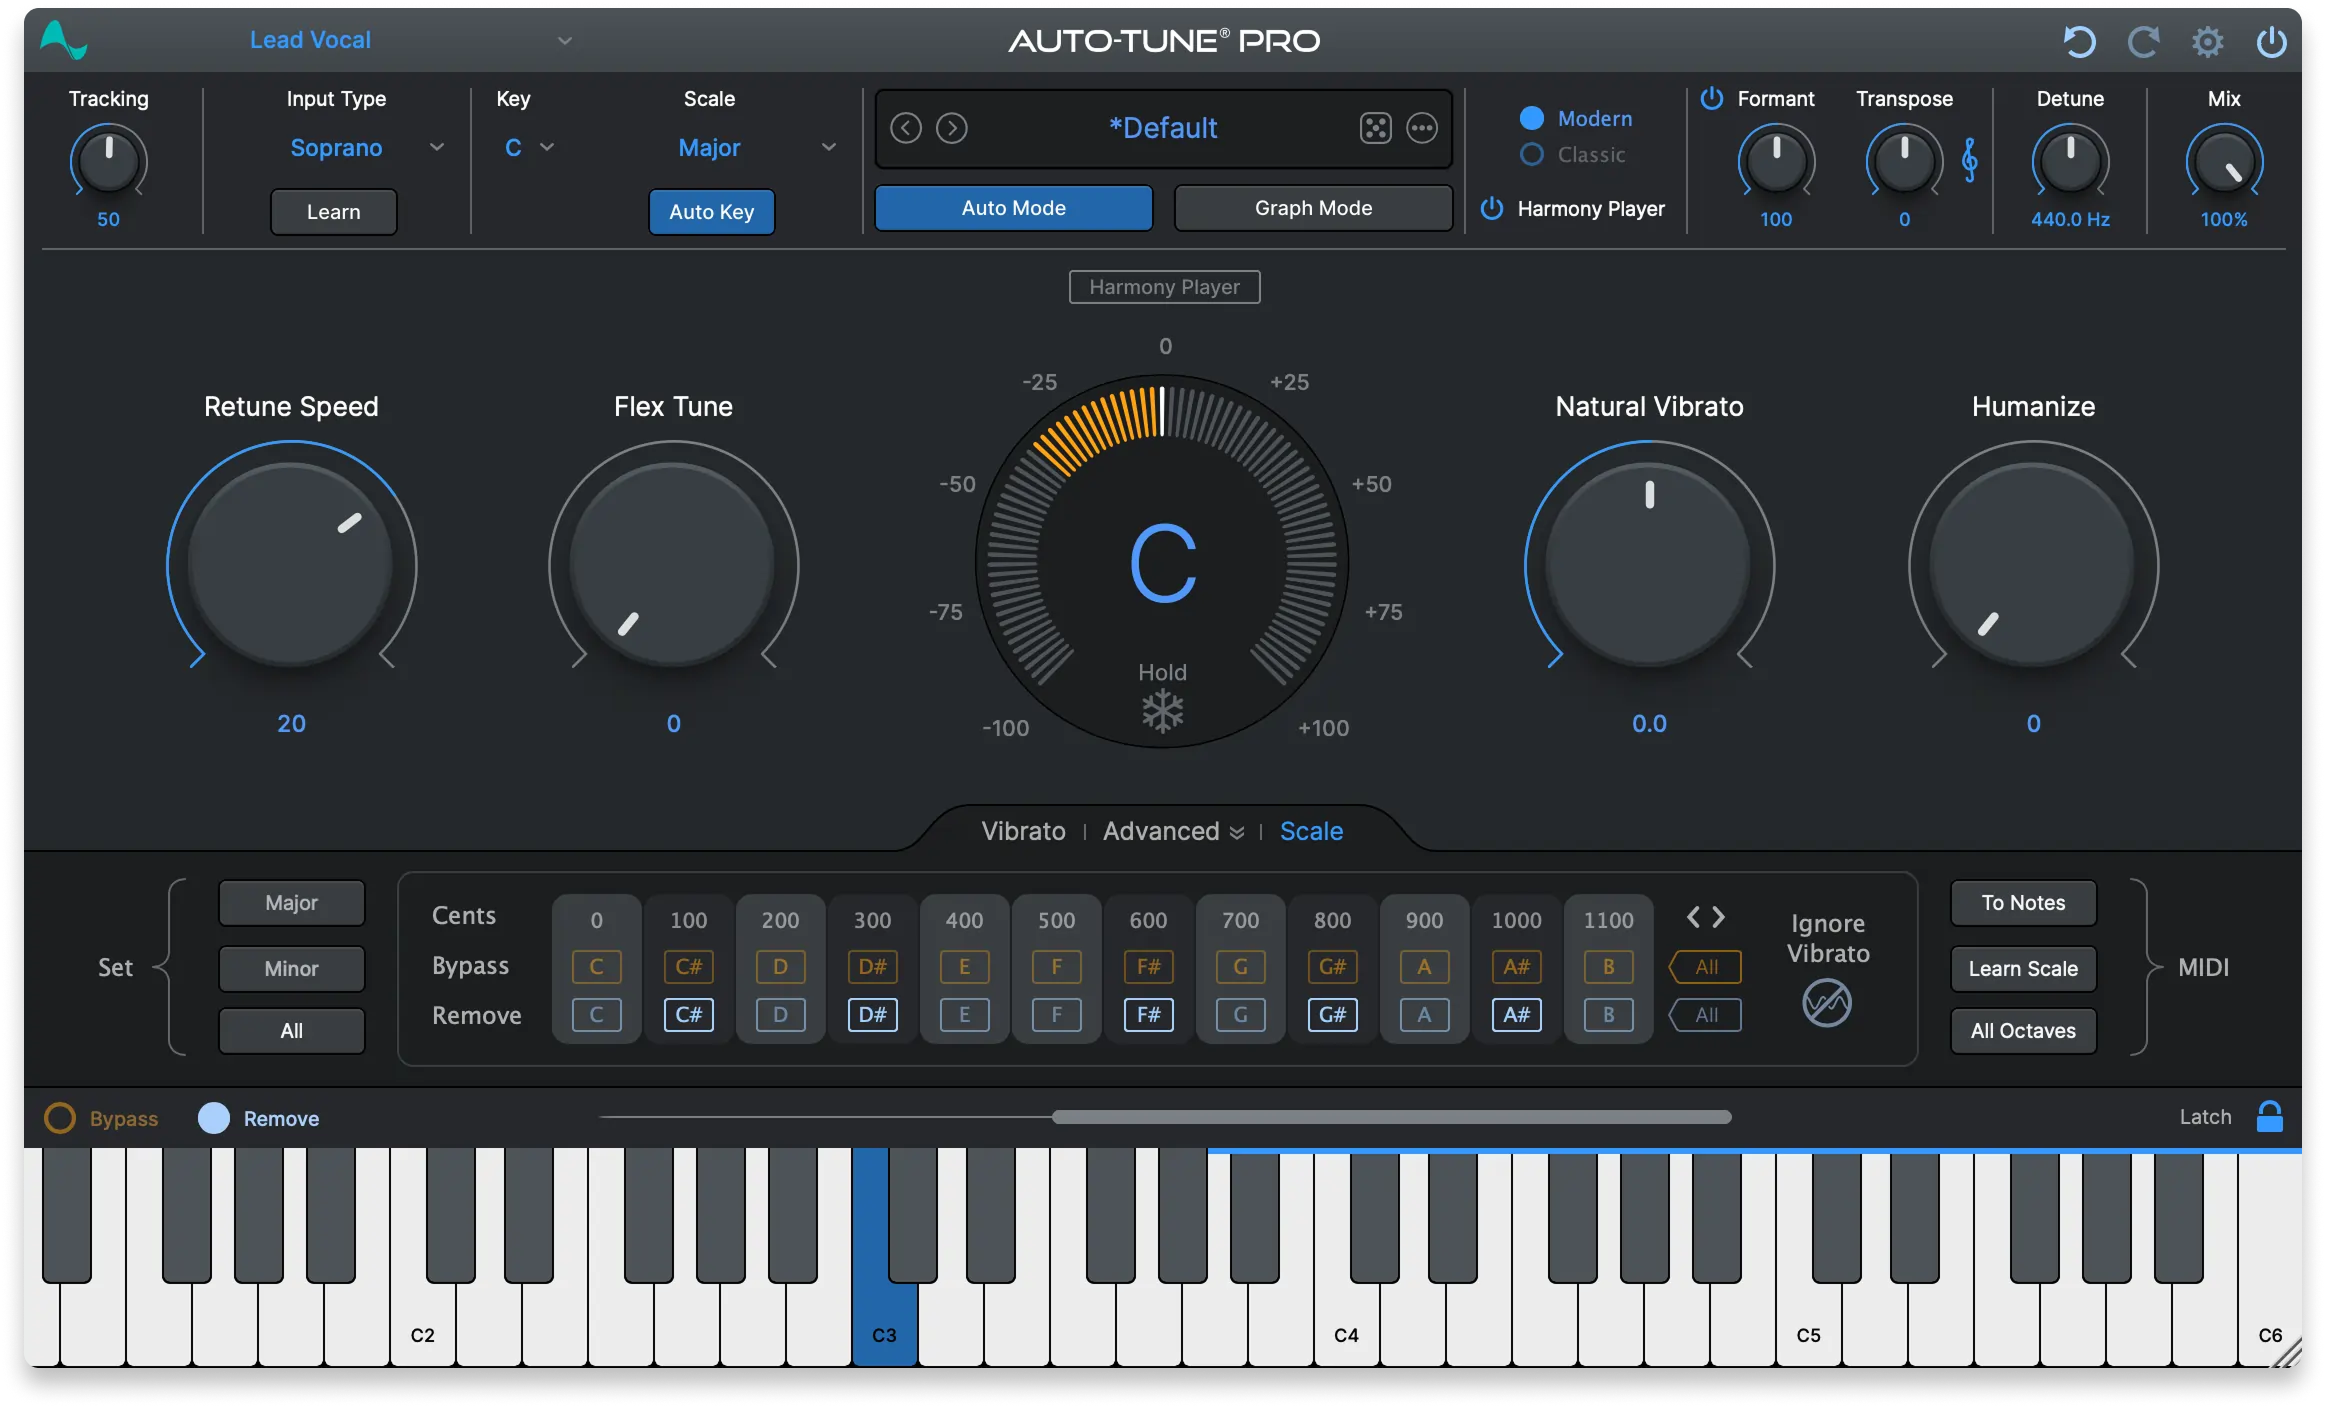Go to the previous preset arrow
Viewport: 2326px width, 1408px height.
906,128
